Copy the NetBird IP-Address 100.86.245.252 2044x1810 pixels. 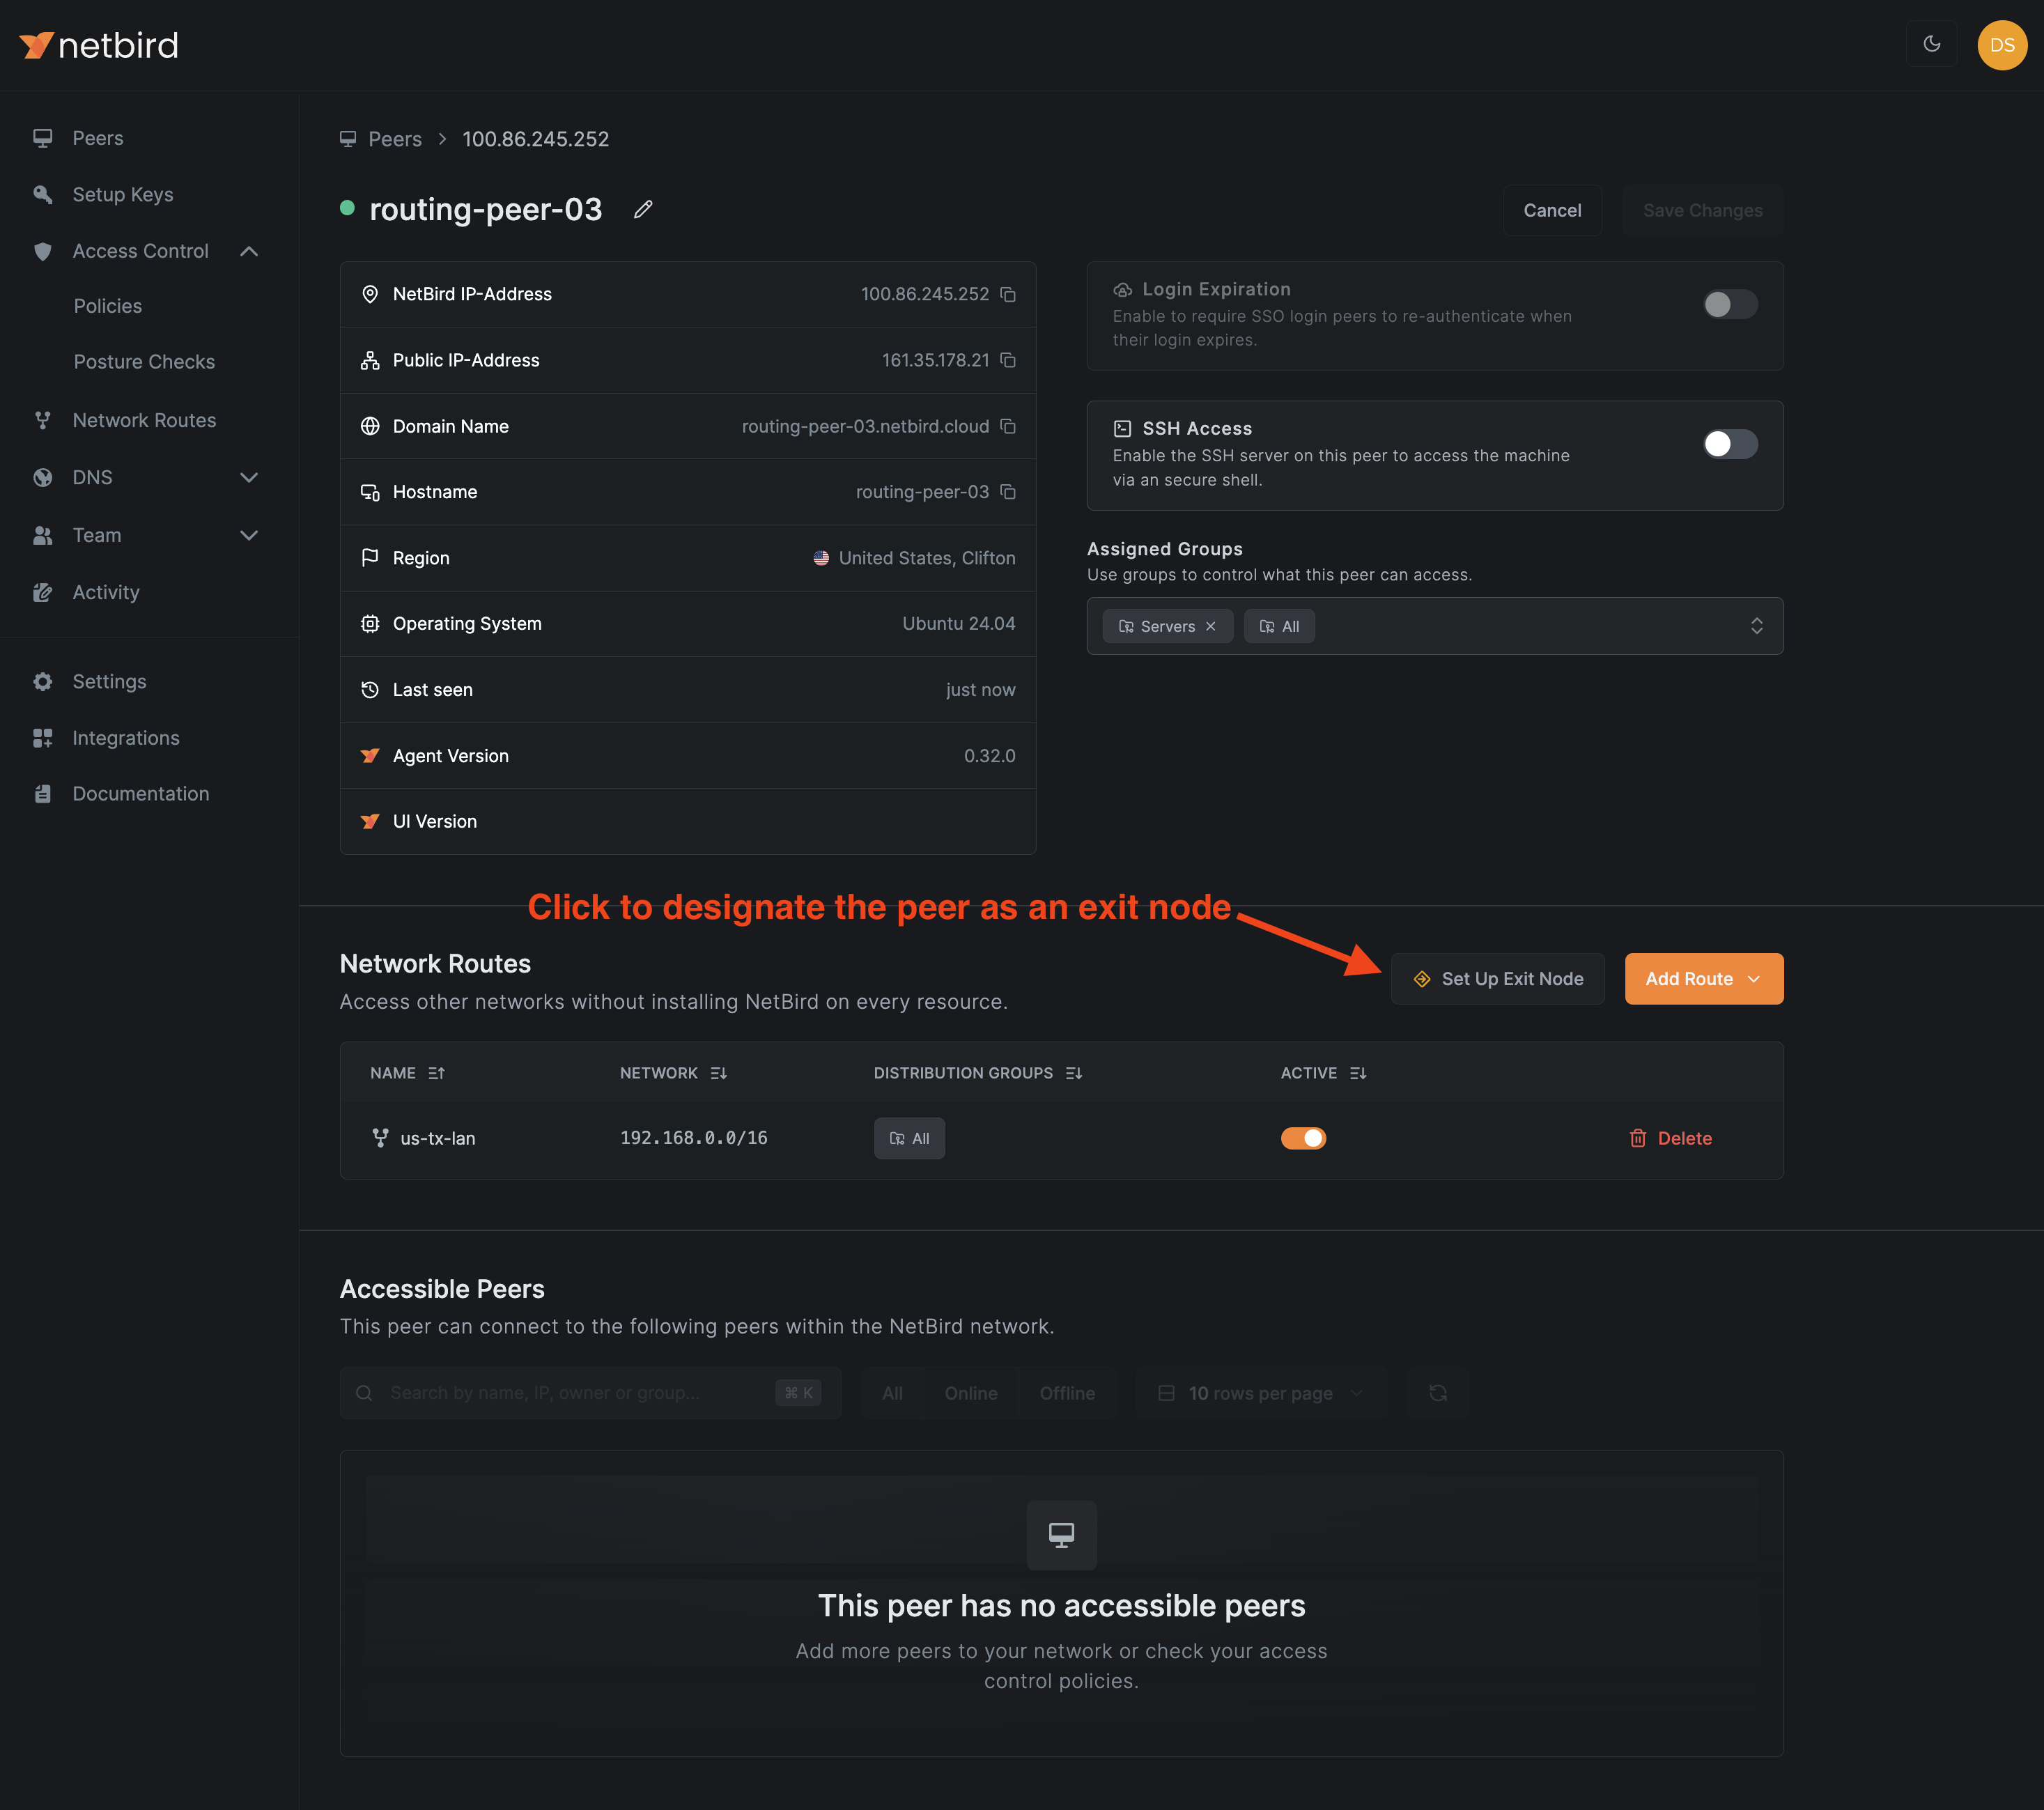(x=1008, y=294)
